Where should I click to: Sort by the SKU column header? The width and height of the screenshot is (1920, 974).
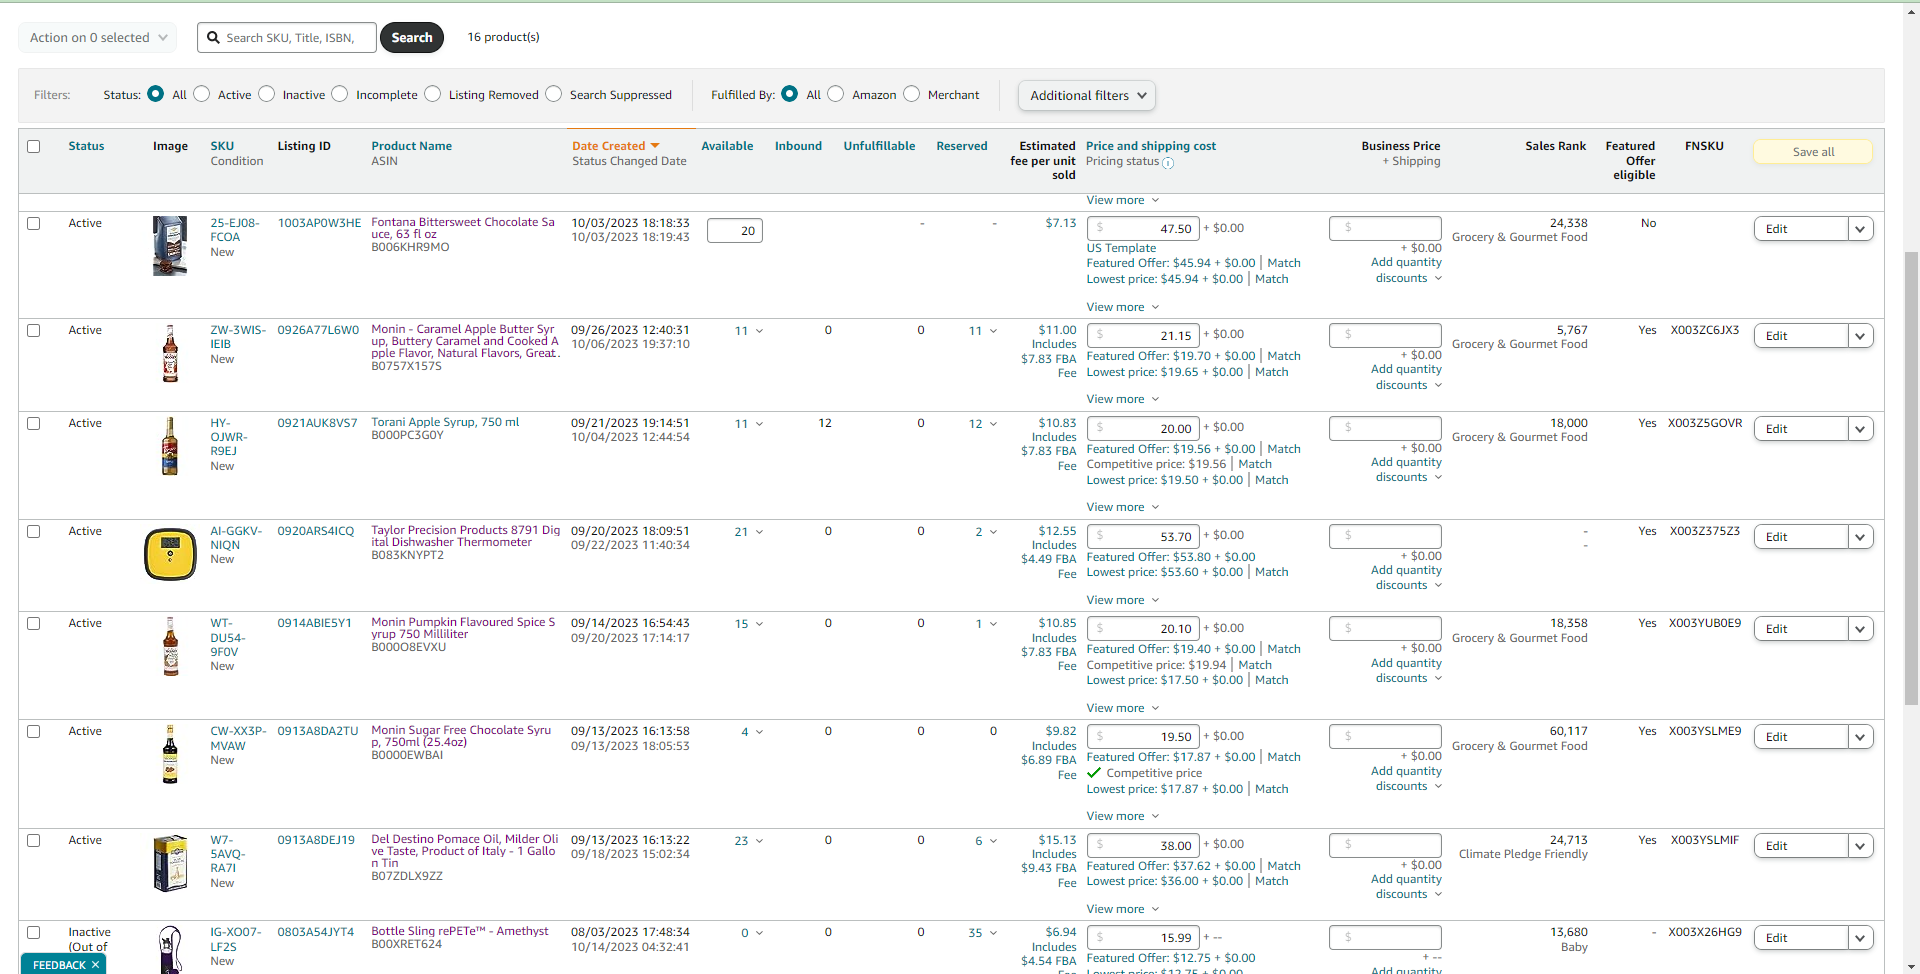click(222, 146)
